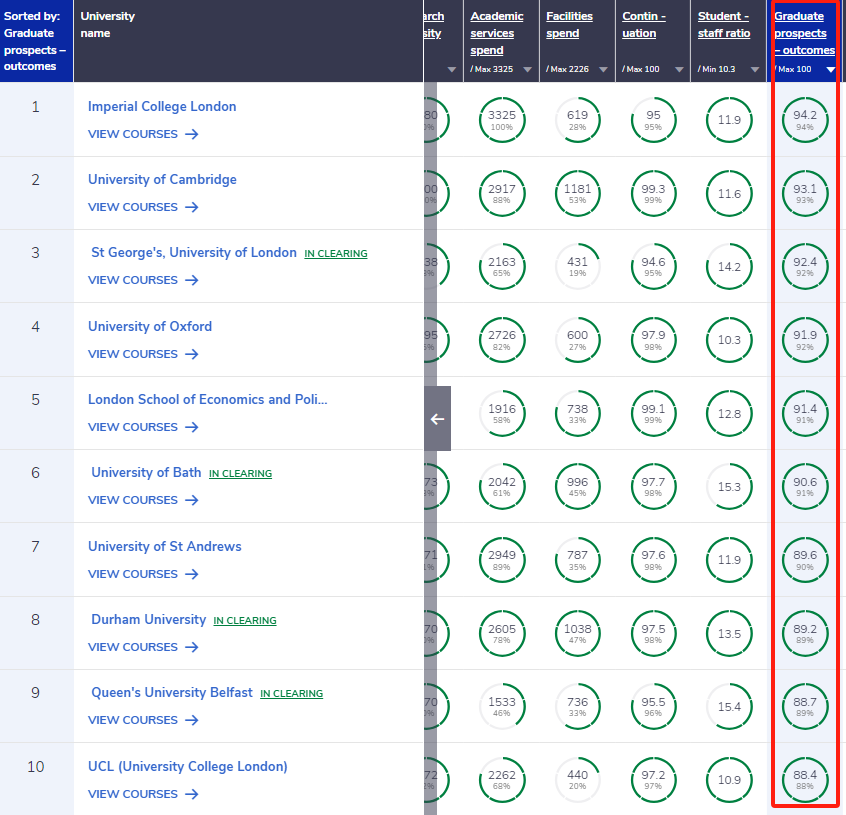Viewport: 846px width, 815px height.
Task: Toggle sort arrow under Graduate prospects outcomes
Action: point(830,70)
